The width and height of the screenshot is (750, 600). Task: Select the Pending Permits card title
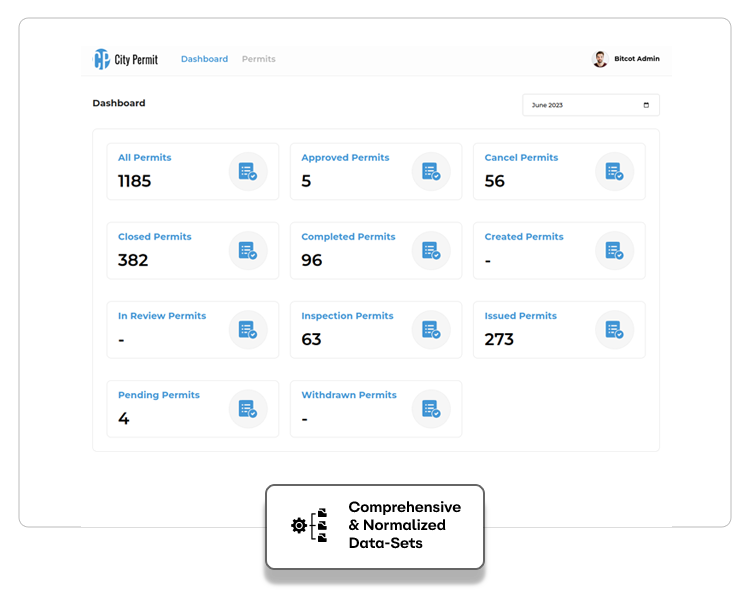pos(158,395)
